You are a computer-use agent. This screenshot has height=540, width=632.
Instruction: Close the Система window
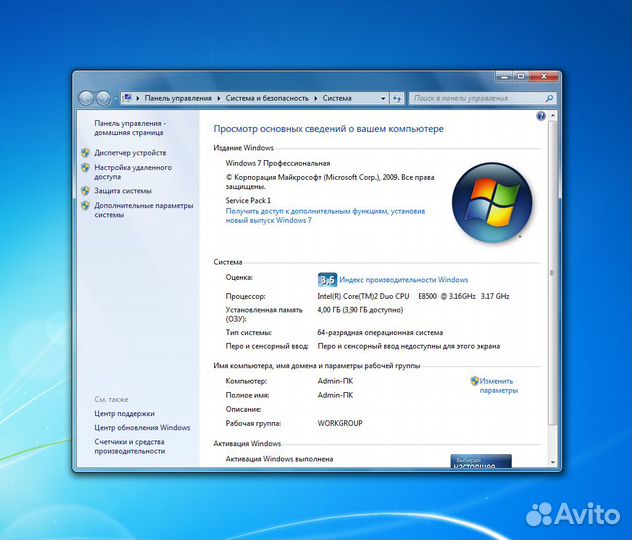coord(544,76)
